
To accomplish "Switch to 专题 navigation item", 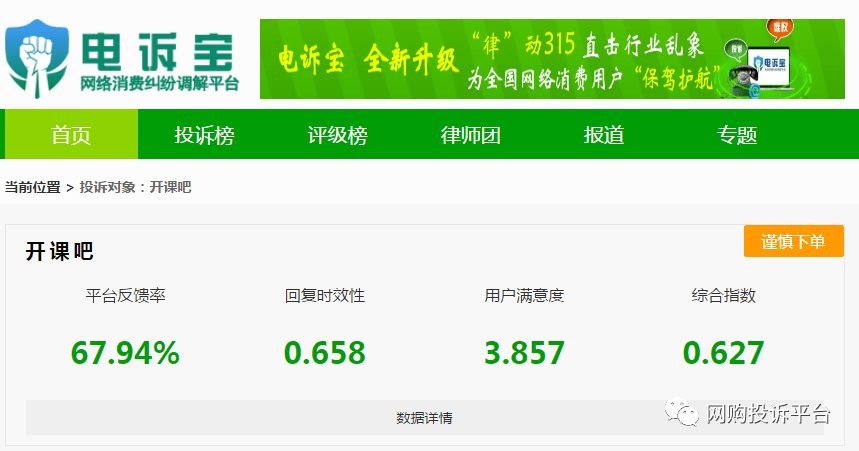I will point(737,134).
